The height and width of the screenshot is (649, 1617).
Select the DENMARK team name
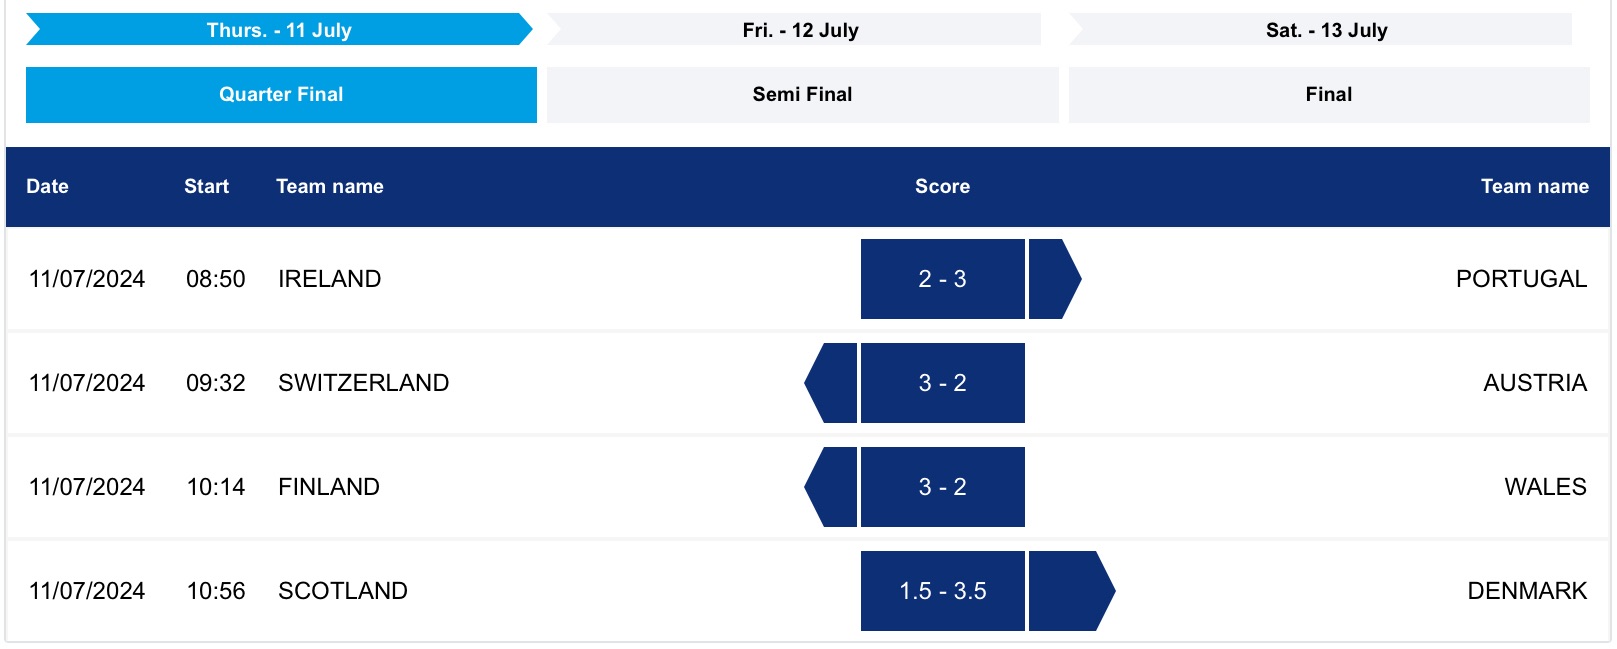1527,591
